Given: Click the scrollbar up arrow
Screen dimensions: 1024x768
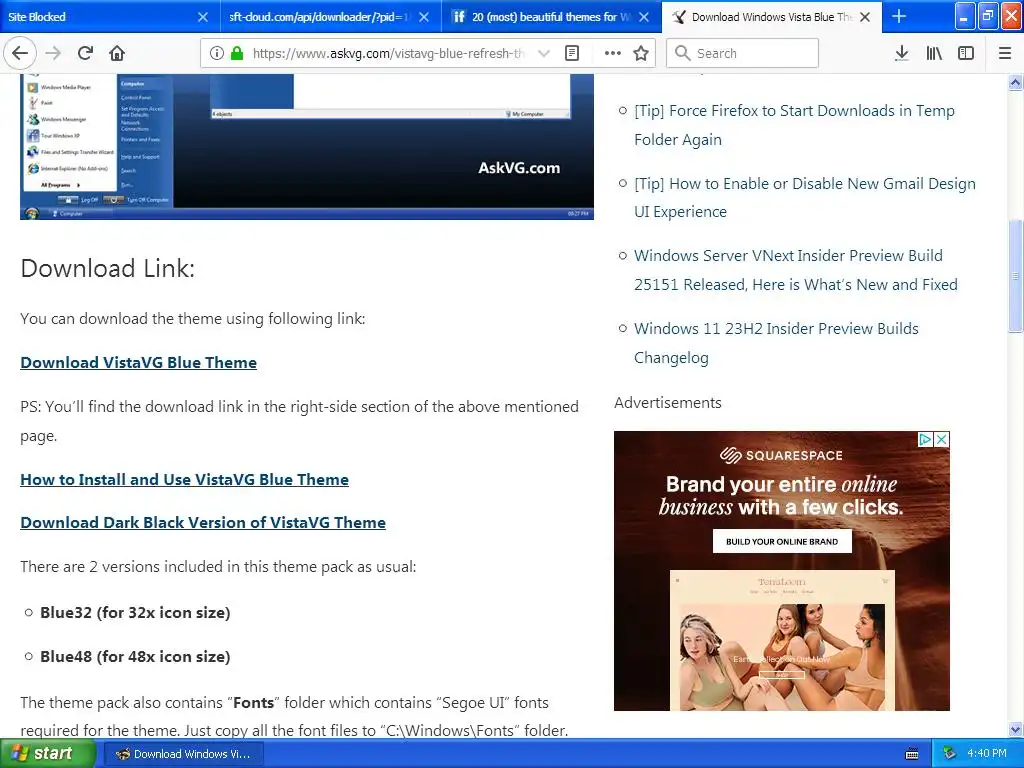Looking at the screenshot, I should (x=1016, y=82).
